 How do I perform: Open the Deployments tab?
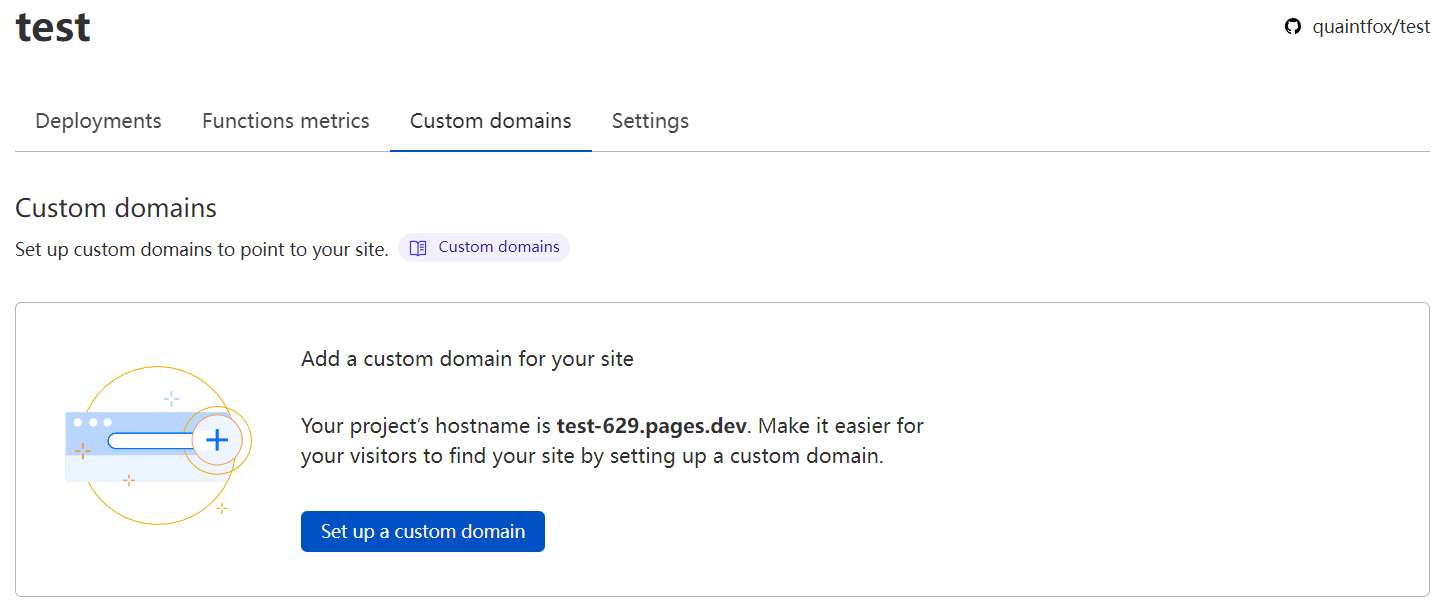98,121
